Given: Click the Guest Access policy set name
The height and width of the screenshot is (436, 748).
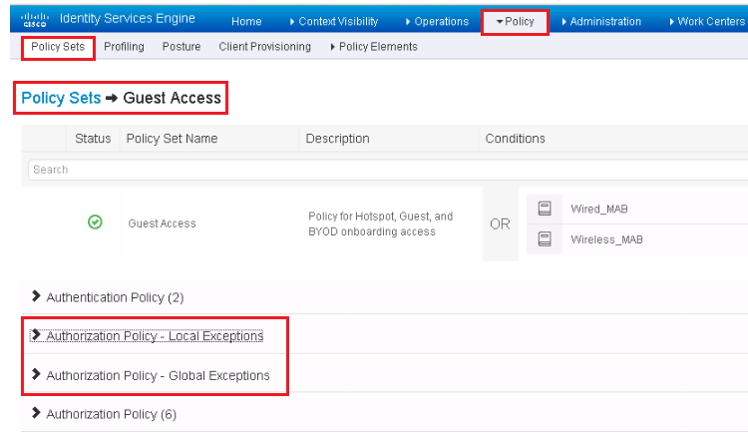Looking at the screenshot, I should pos(162,223).
